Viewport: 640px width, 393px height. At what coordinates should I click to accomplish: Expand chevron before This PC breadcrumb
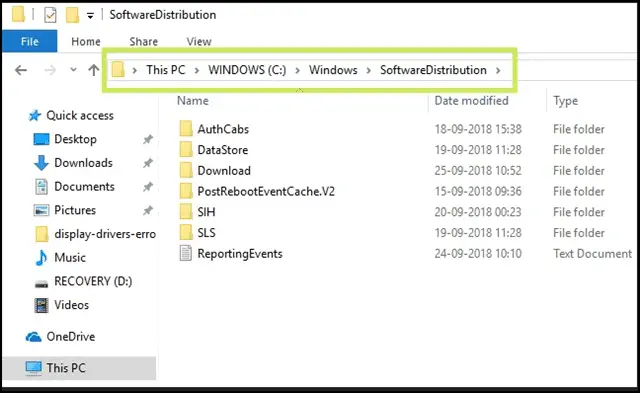coord(134,71)
